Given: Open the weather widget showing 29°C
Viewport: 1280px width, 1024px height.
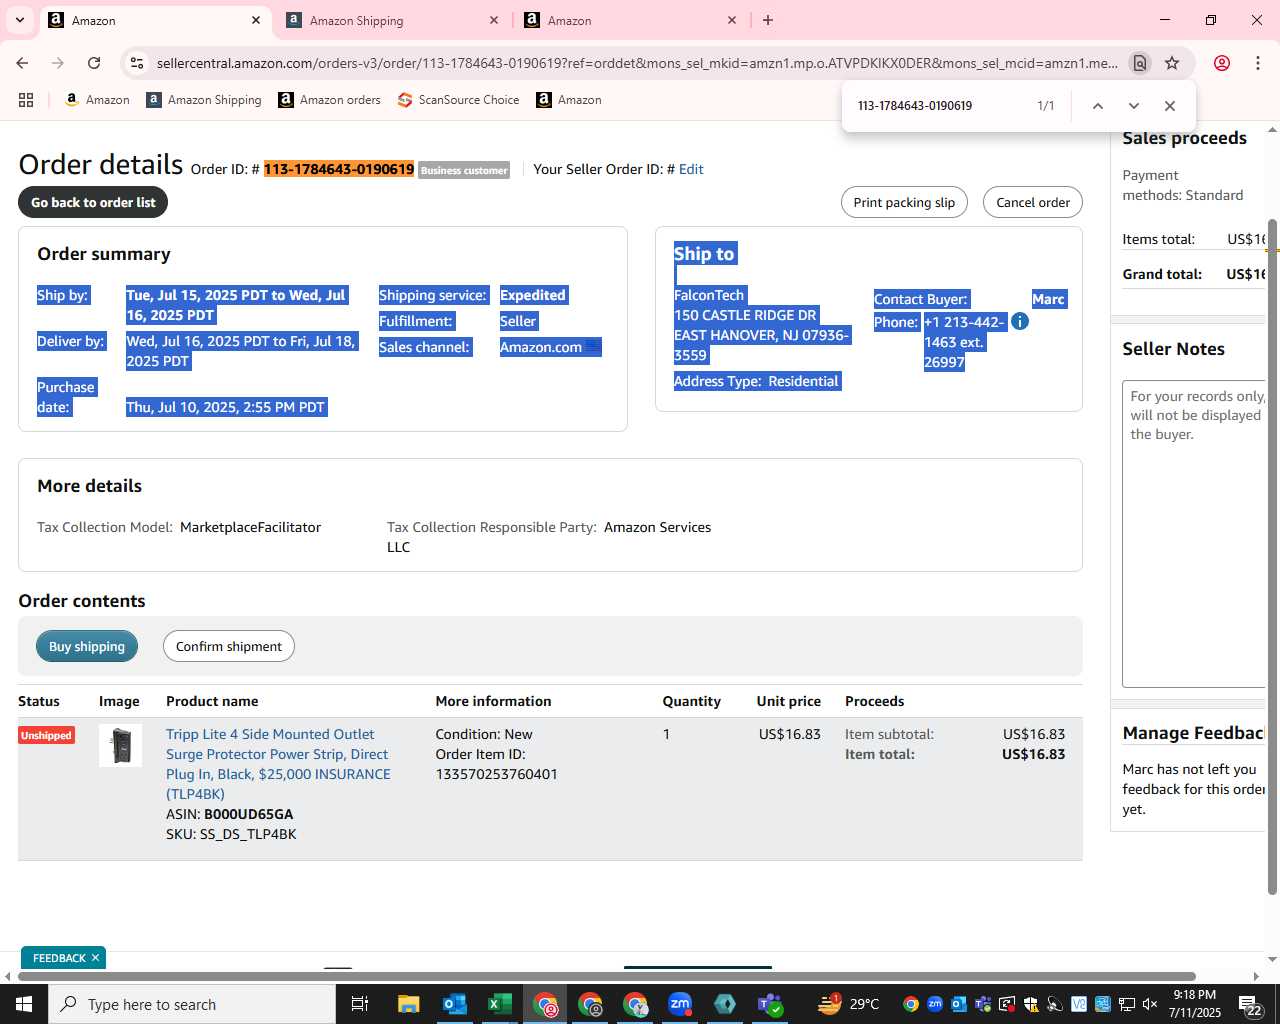Looking at the screenshot, I should pyautogui.click(x=848, y=1004).
